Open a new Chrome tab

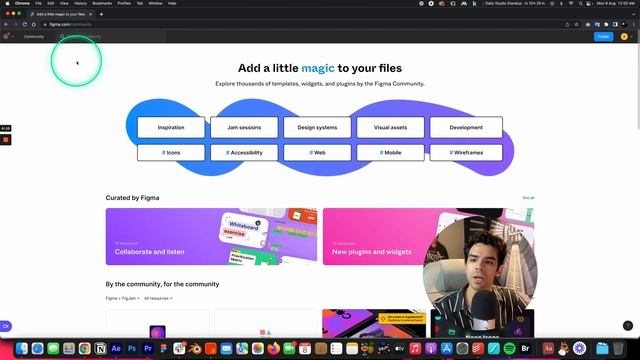(x=101, y=14)
